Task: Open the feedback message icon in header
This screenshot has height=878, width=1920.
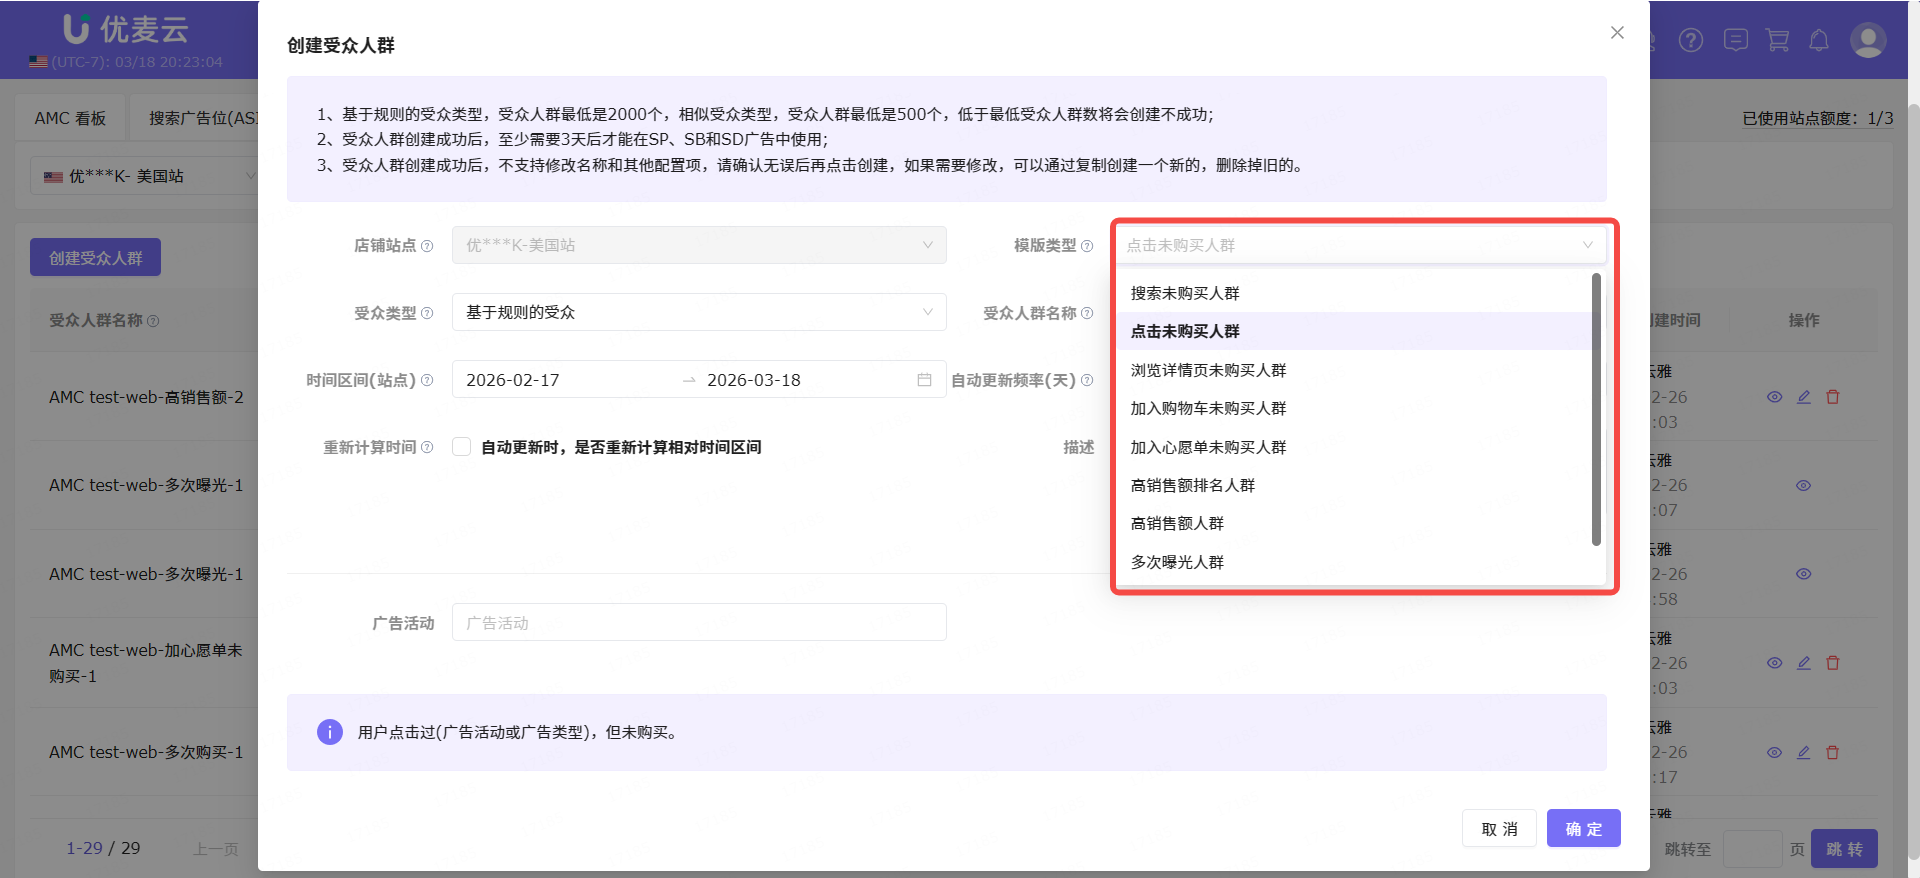Action: (x=1736, y=40)
